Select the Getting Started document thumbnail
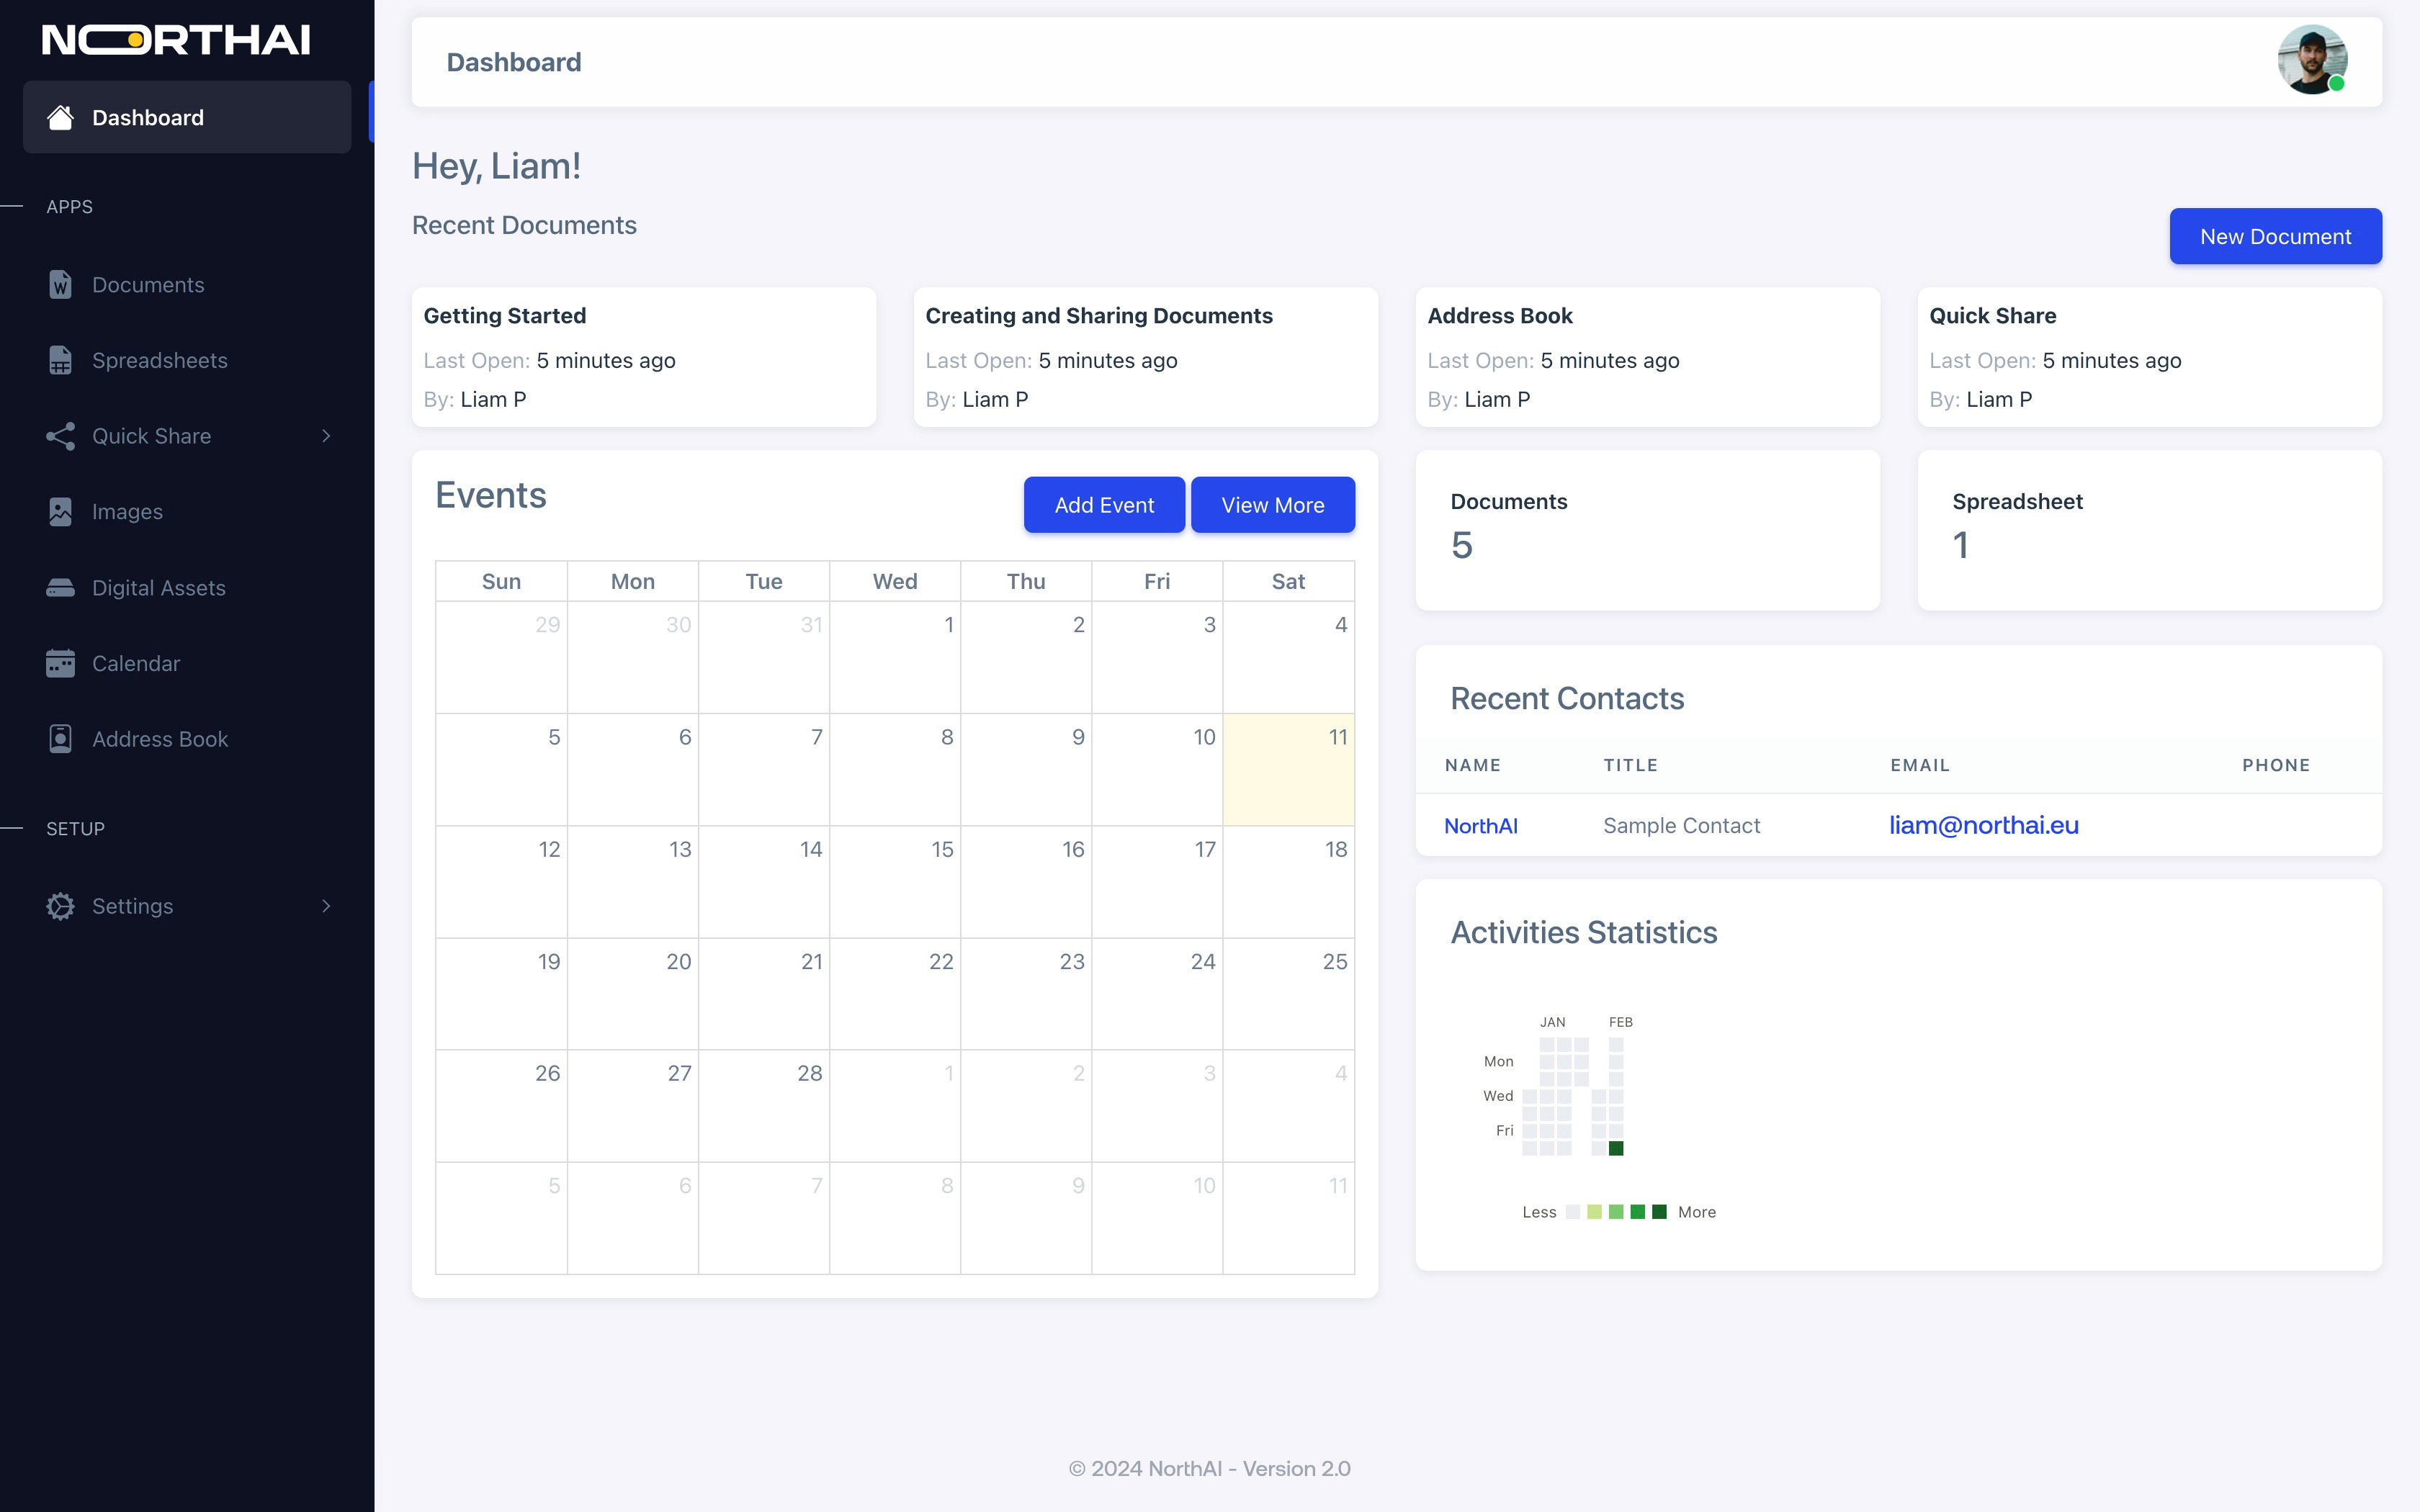2420x1512 pixels. coord(645,357)
